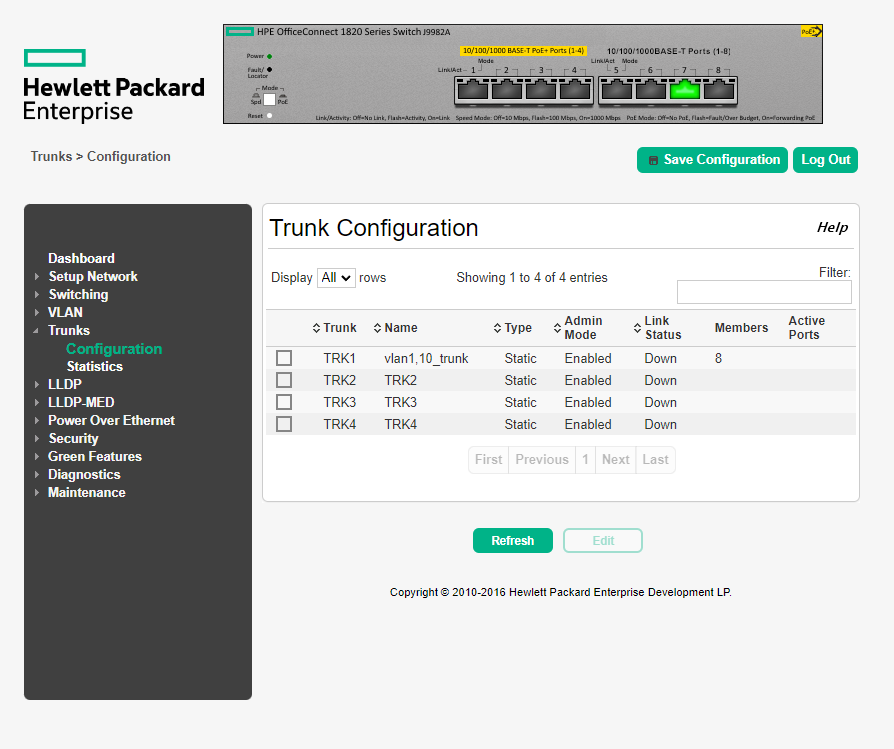894x749 pixels.
Task: Click the Edit button
Action: click(x=603, y=540)
